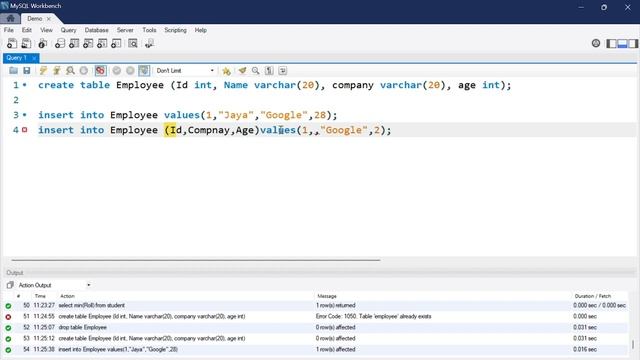Open the File menu
This screenshot has width=640, height=360.
[9, 30]
